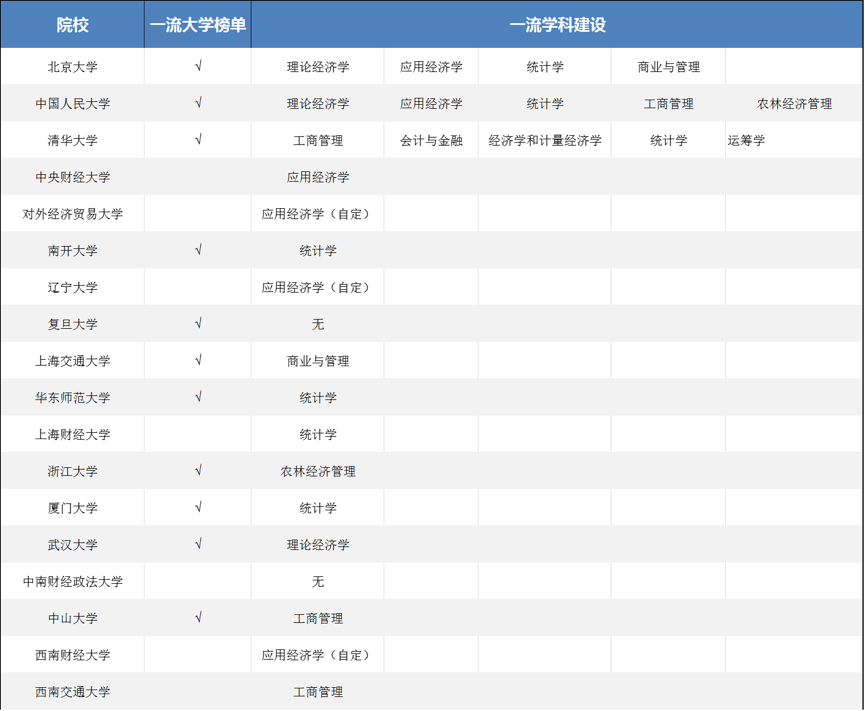Click 工商管理 in 清华大学 row
The width and height of the screenshot is (865, 711).
point(318,140)
